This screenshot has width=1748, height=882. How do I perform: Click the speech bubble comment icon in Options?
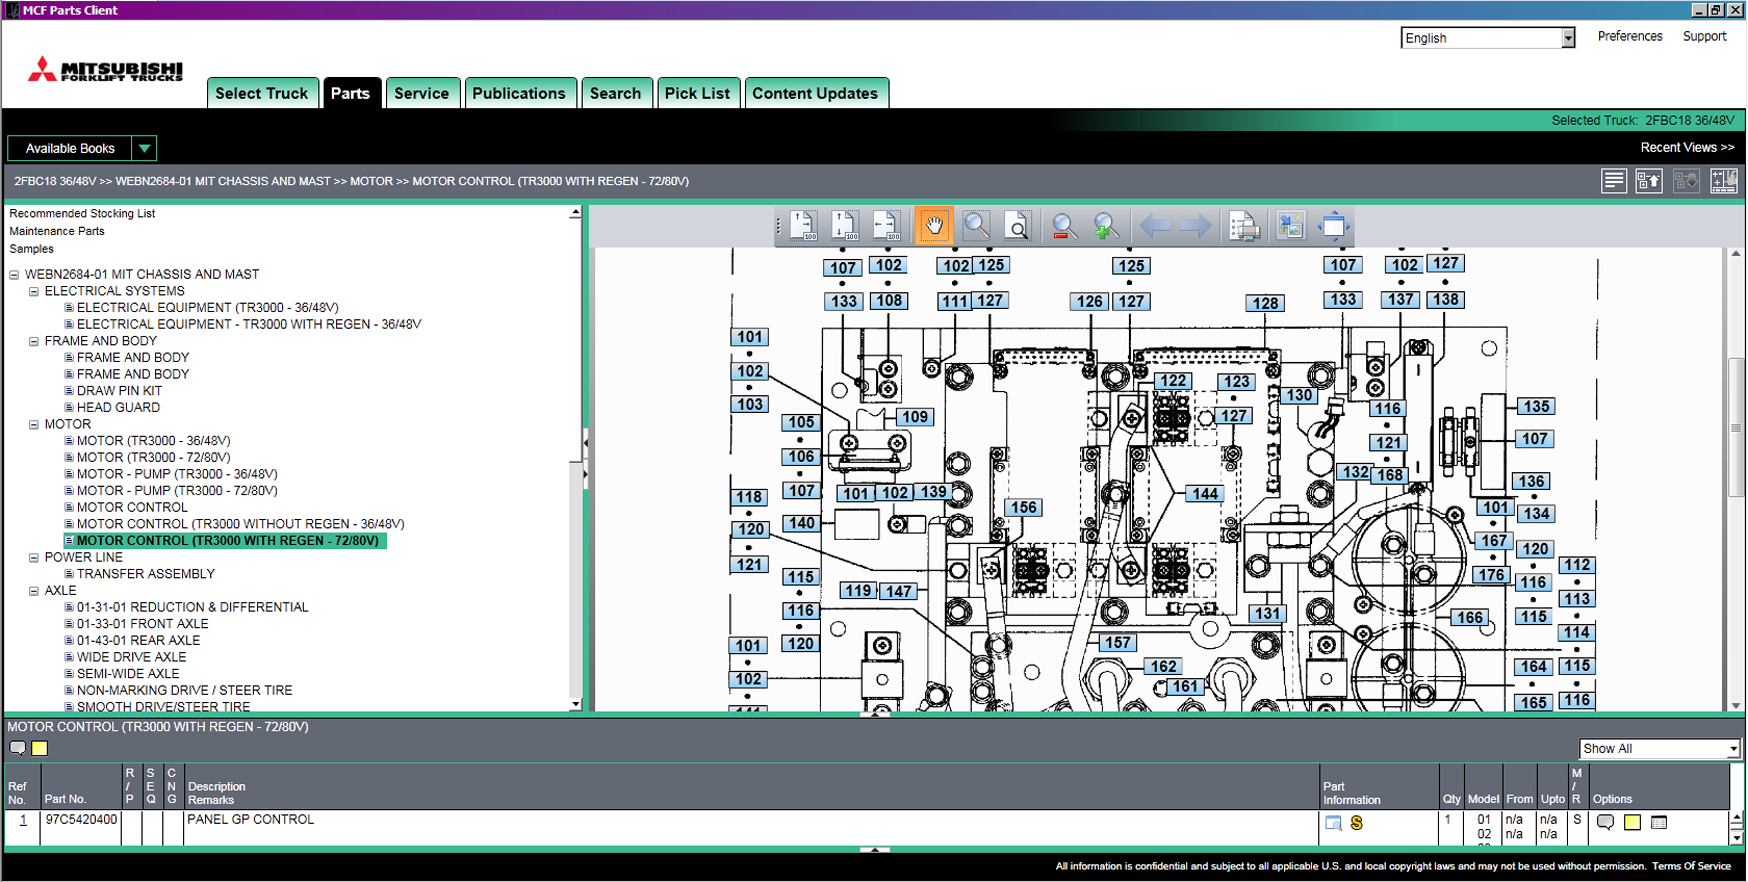(1605, 823)
